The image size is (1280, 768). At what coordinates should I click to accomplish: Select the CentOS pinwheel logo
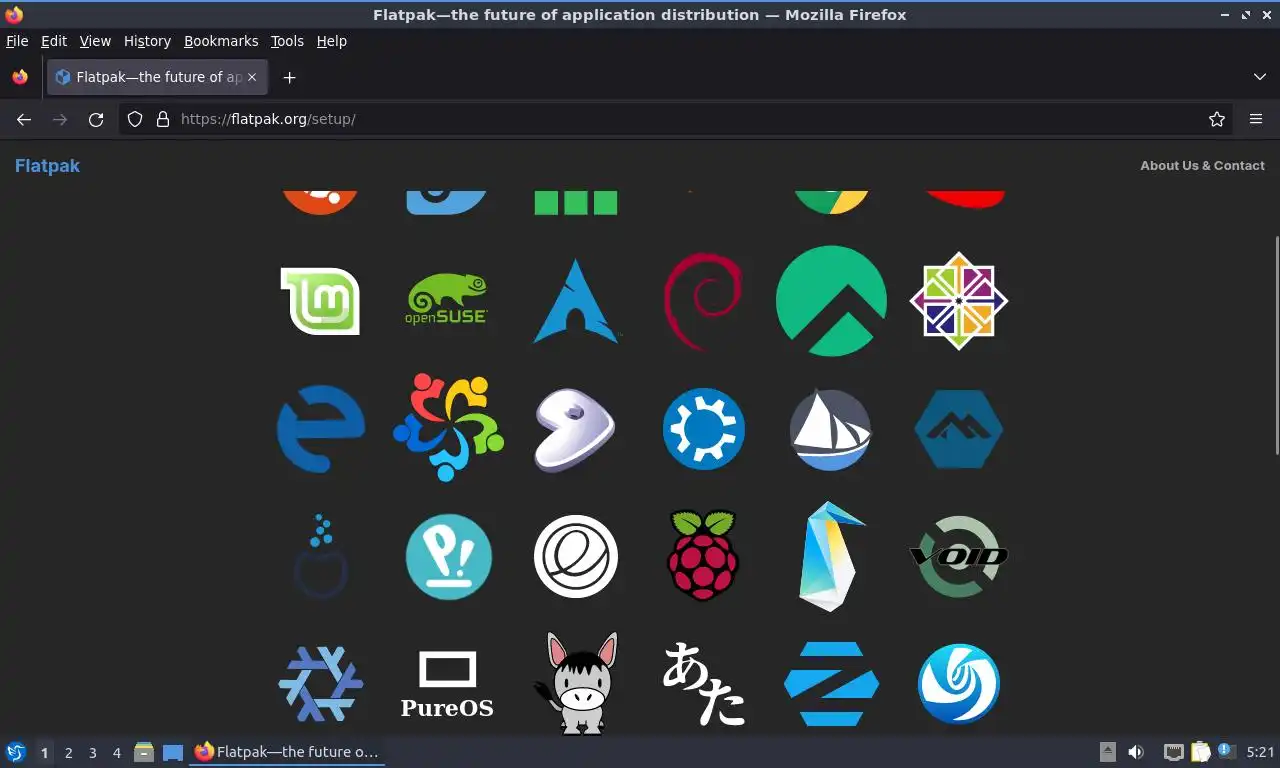click(958, 301)
